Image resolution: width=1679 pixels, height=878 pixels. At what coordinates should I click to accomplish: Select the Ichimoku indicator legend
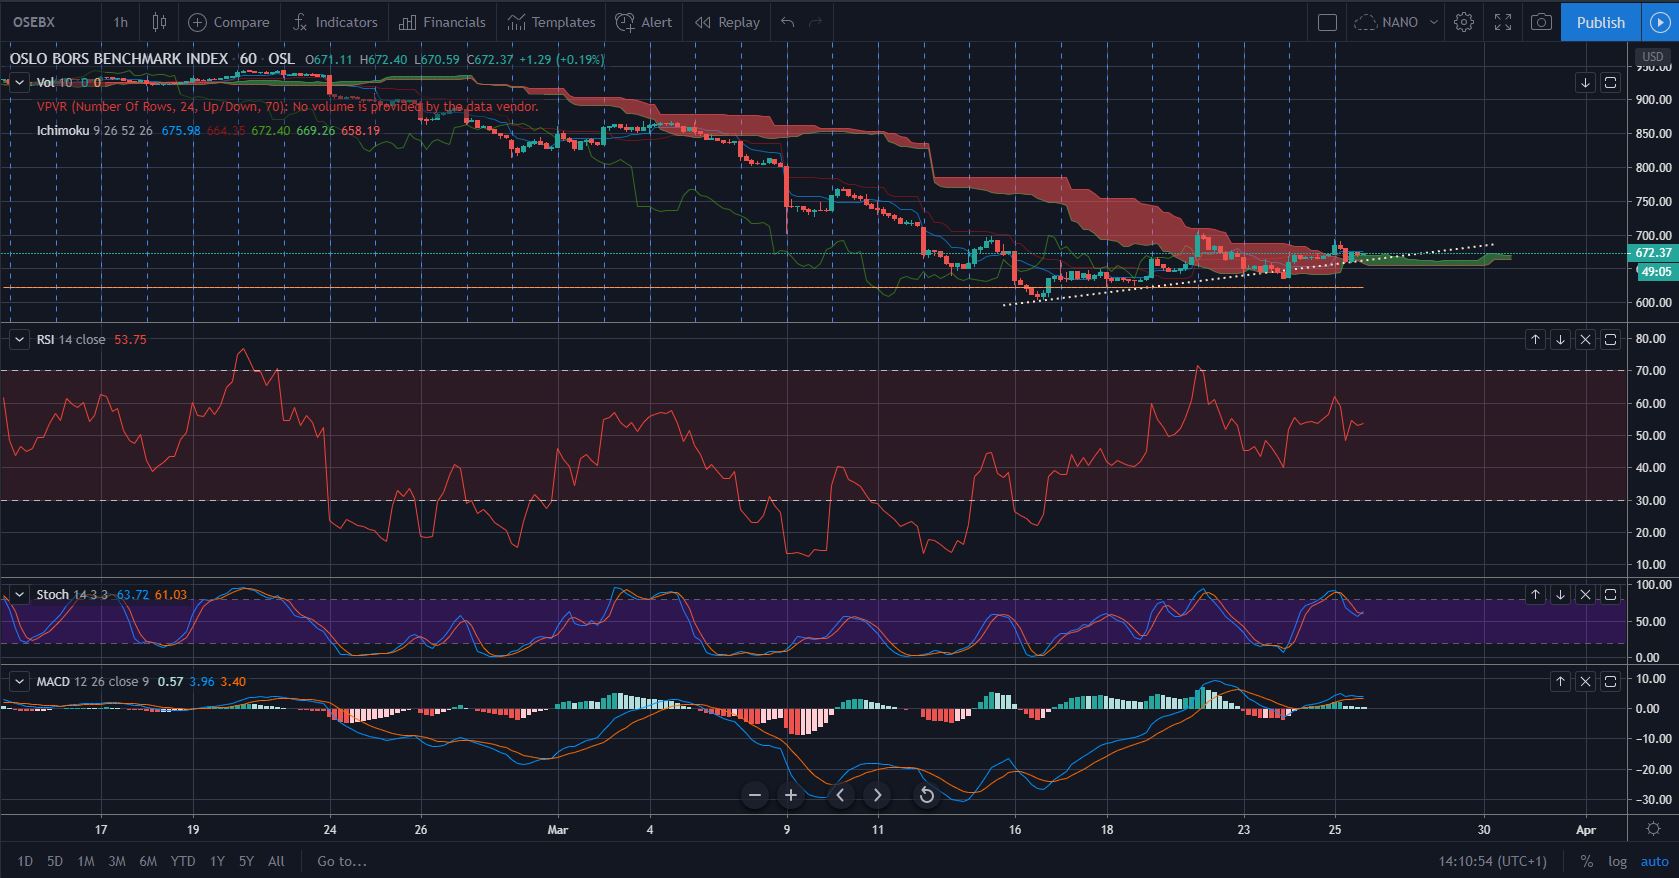[208, 131]
